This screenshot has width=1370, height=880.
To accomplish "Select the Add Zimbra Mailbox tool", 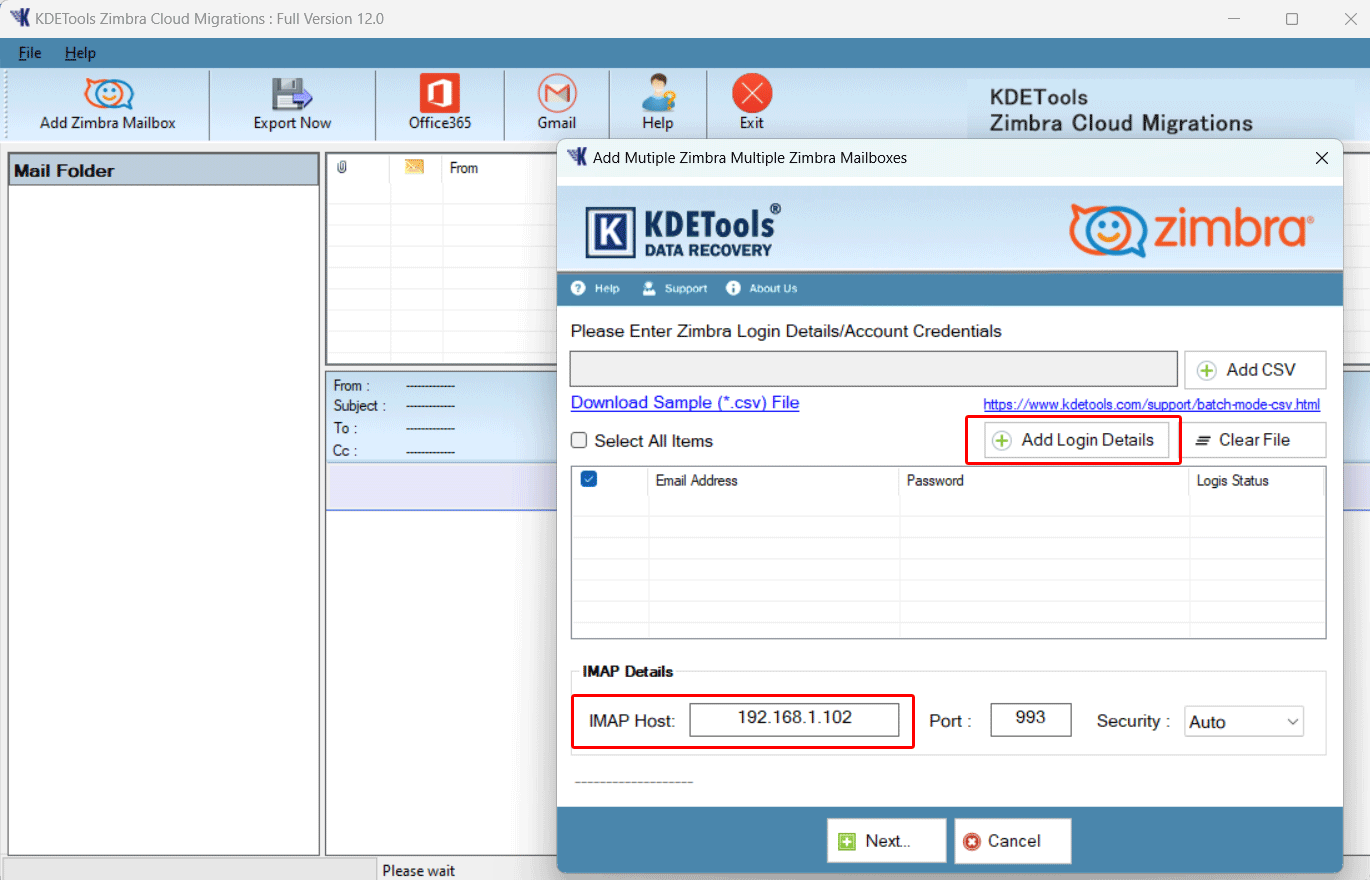I will [107, 102].
